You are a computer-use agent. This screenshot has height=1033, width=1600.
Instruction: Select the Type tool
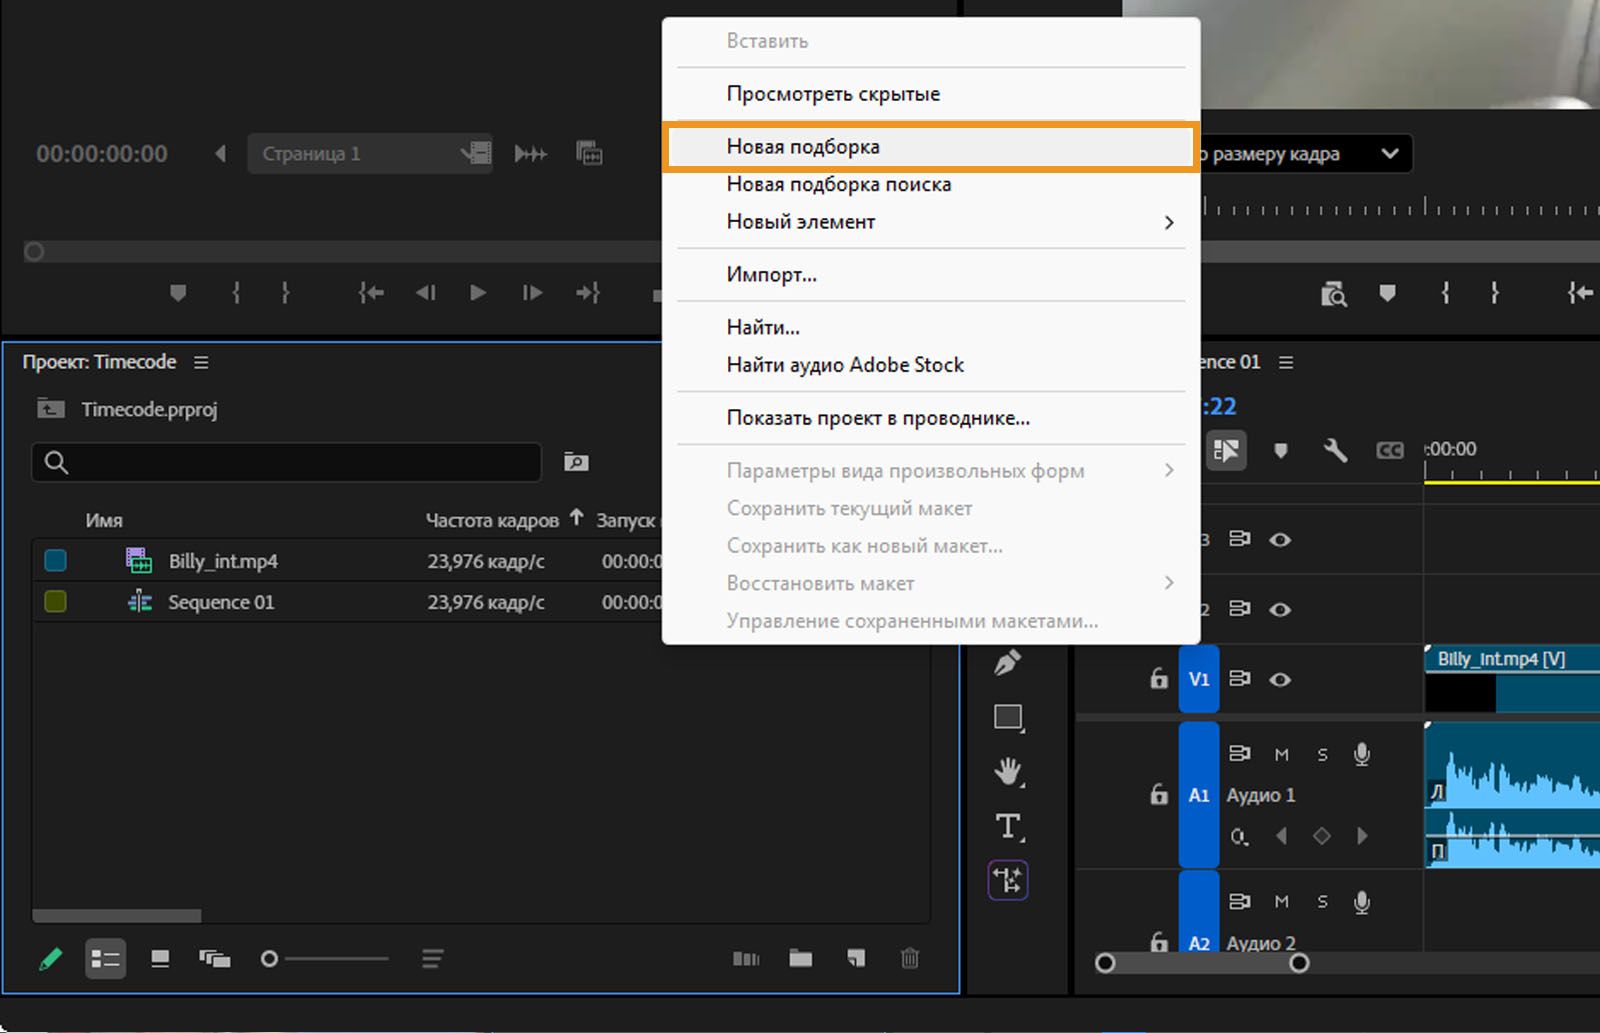pyautogui.click(x=1008, y=826)
